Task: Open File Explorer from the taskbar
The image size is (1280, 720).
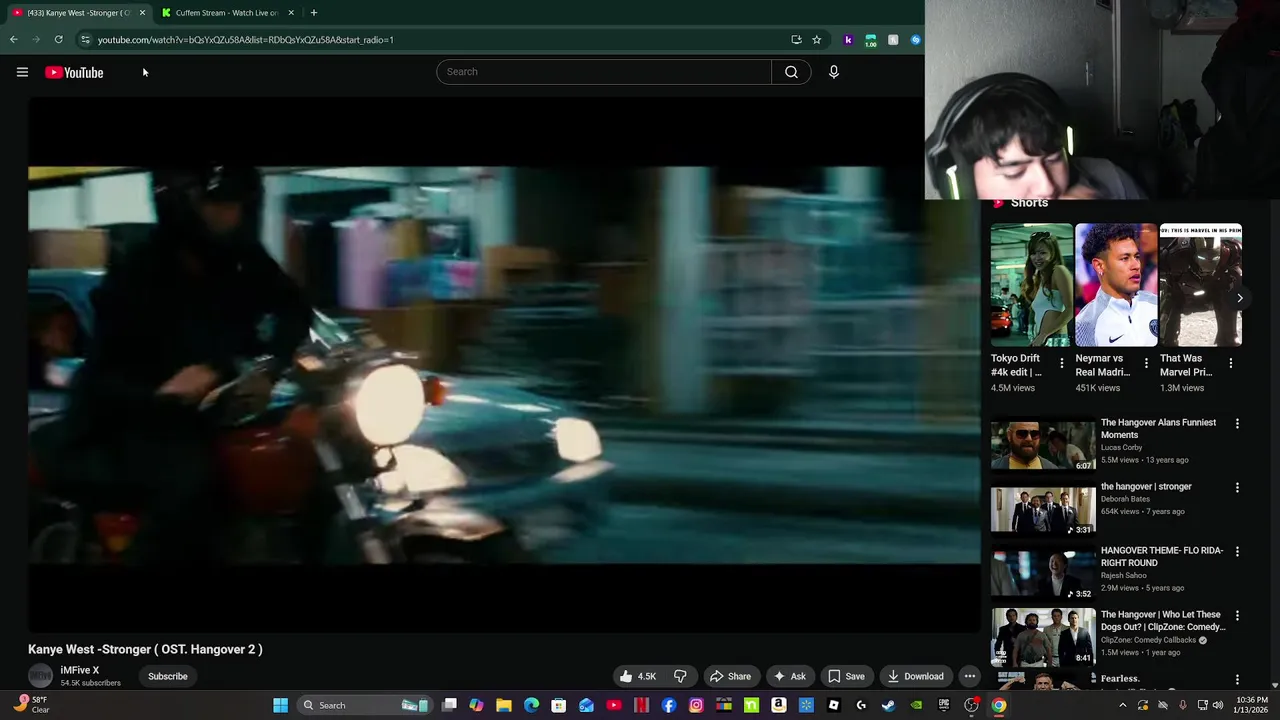Action: tap(504, 706)
